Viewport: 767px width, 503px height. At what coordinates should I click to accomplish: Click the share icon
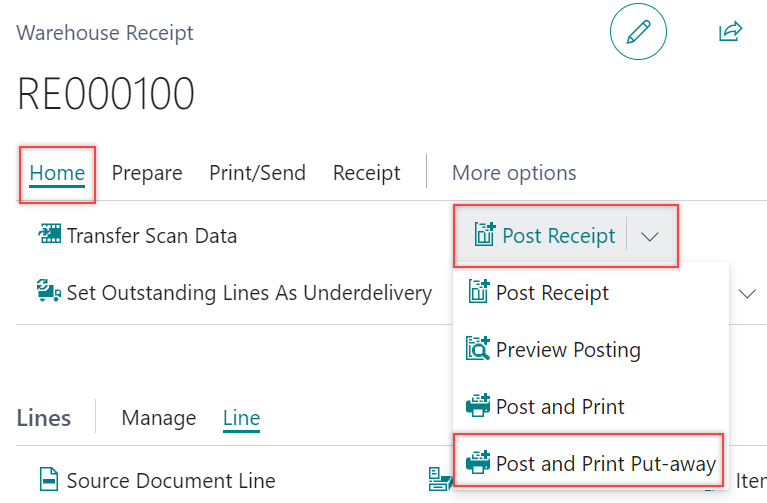click(x=730, y=32)
